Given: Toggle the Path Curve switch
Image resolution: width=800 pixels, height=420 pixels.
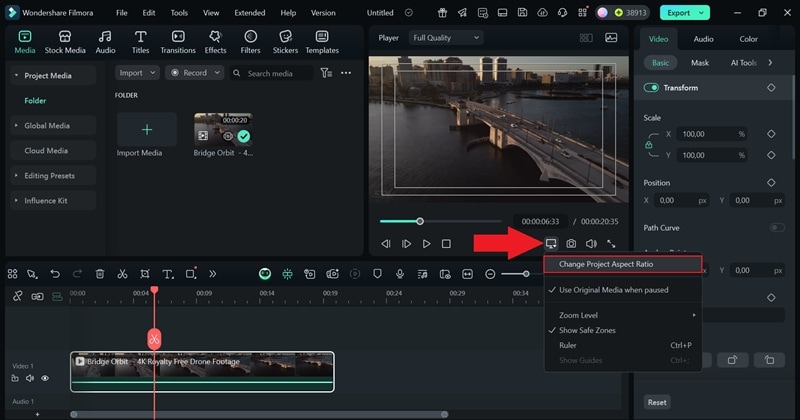Looking at the screenshot, I should click(777, 228).
